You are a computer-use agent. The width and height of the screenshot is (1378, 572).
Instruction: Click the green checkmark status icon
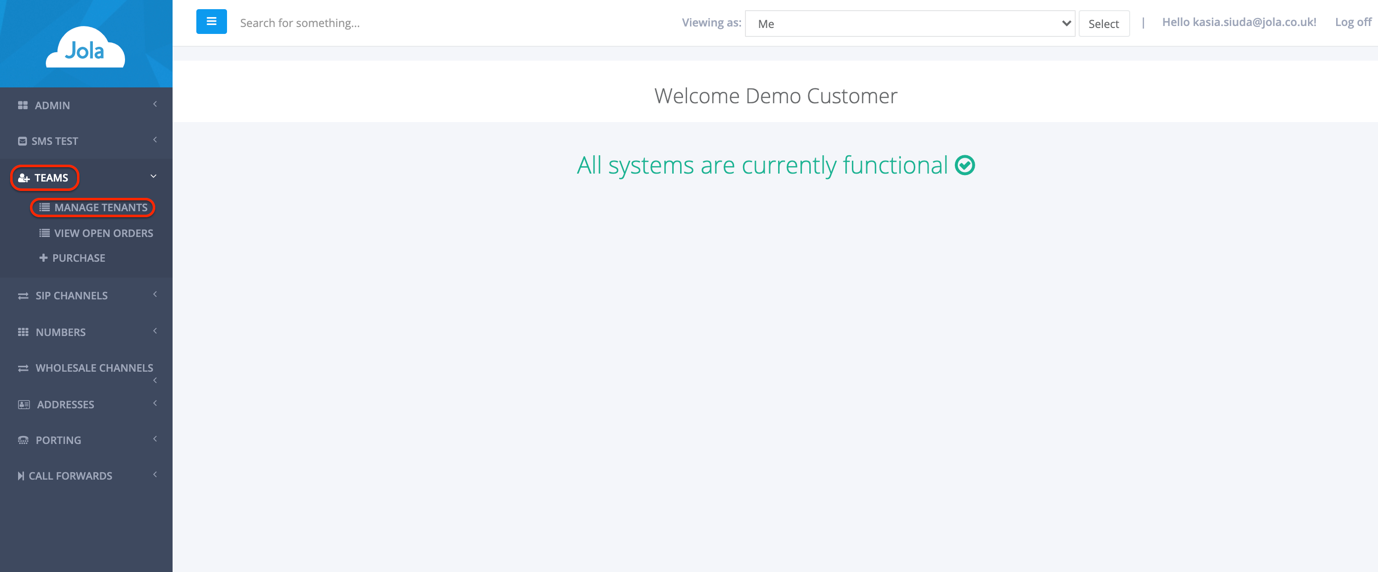coord(965,165)
